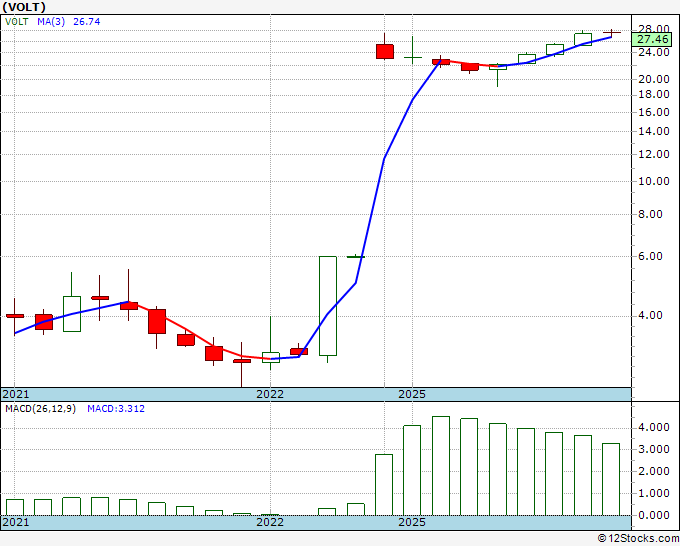
Task: Click the last MACD histogram bar near 3.3
Action: tap(611, 479)
